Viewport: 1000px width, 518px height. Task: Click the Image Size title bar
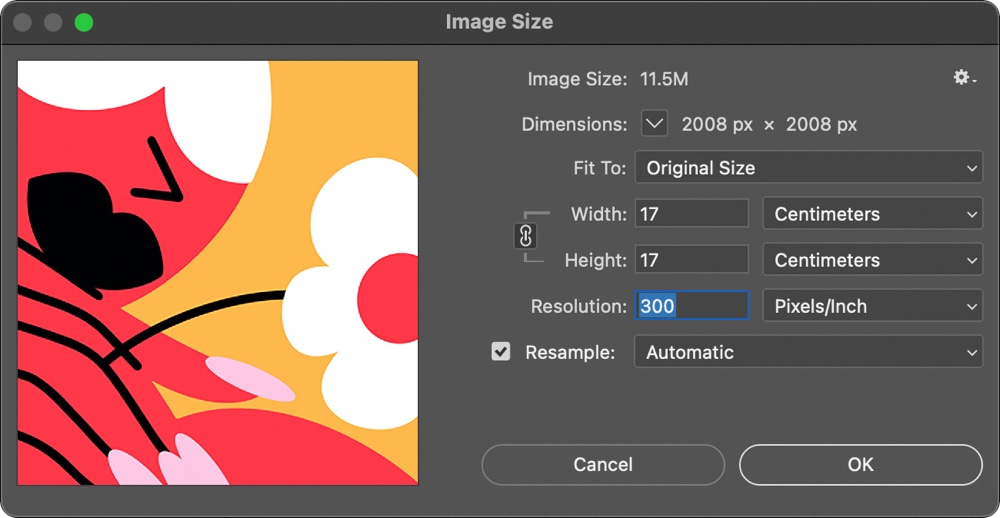(x=499, y=22)
